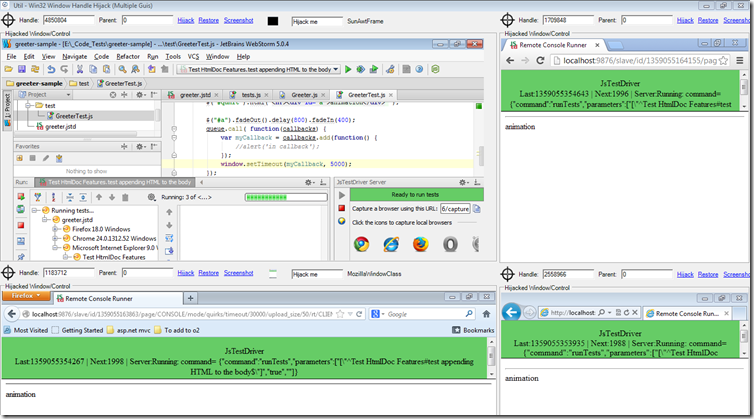Click Chrome icon to capture browser
The height and width of the screenshot is (419, 754).
pyautogui.click(x=361, y=244)
